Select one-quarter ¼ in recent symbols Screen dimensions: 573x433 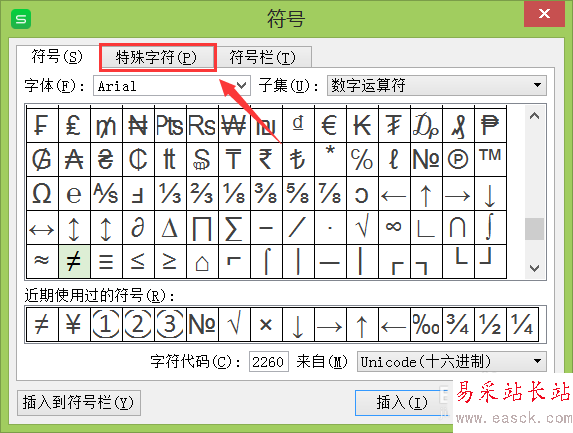pos(523,324)
